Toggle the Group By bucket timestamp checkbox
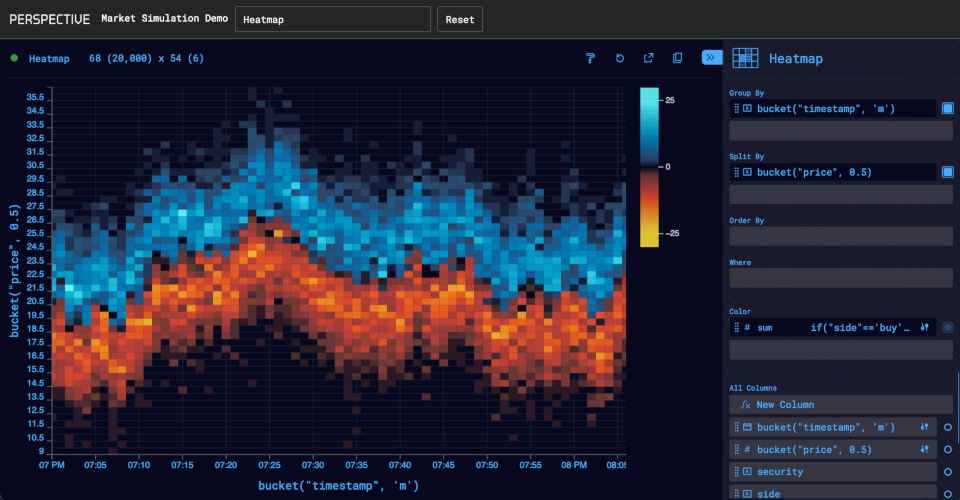960x500 pixels. pyautogui.click(x=947, y=108)
